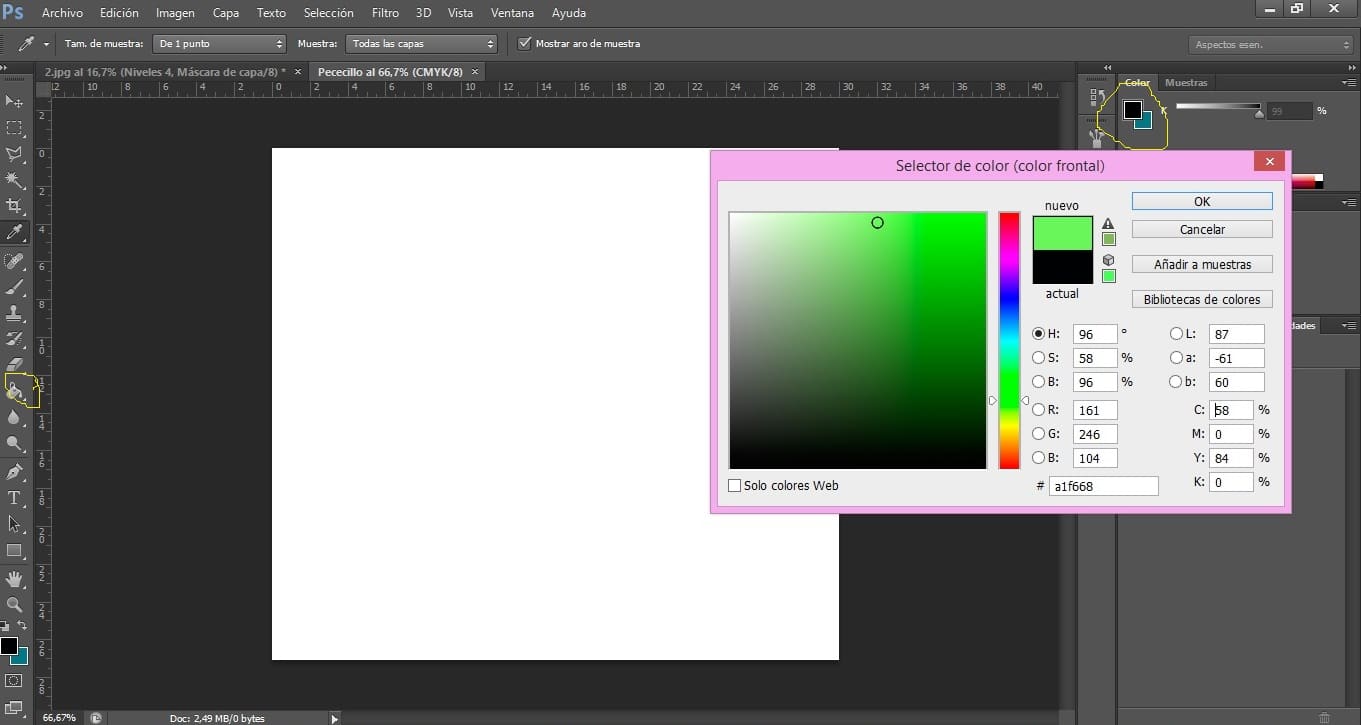1361x725 pixels.
Task: Select the Eraser tool
Action: pos(14,366)
